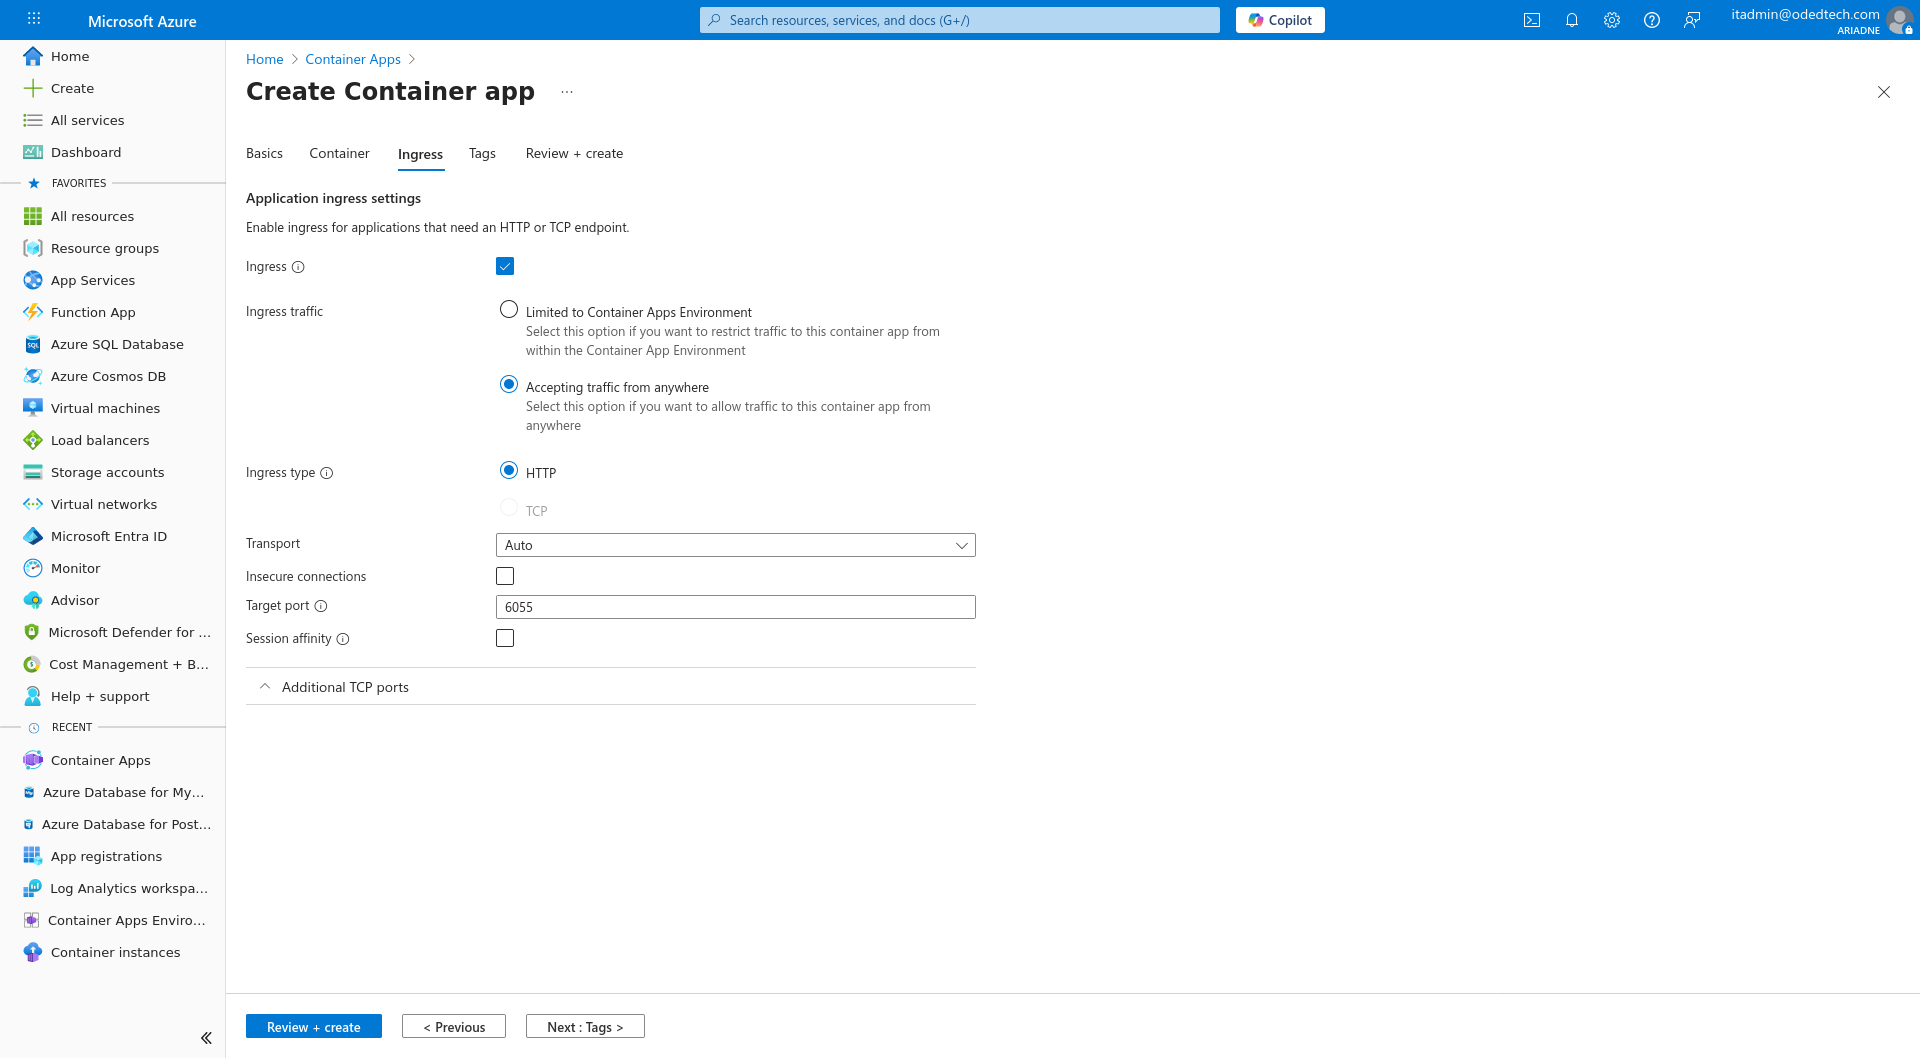This screenshot has width=1920, height=1058.
Task: Open the help question mark icon
Action: tap(1652, 20)
